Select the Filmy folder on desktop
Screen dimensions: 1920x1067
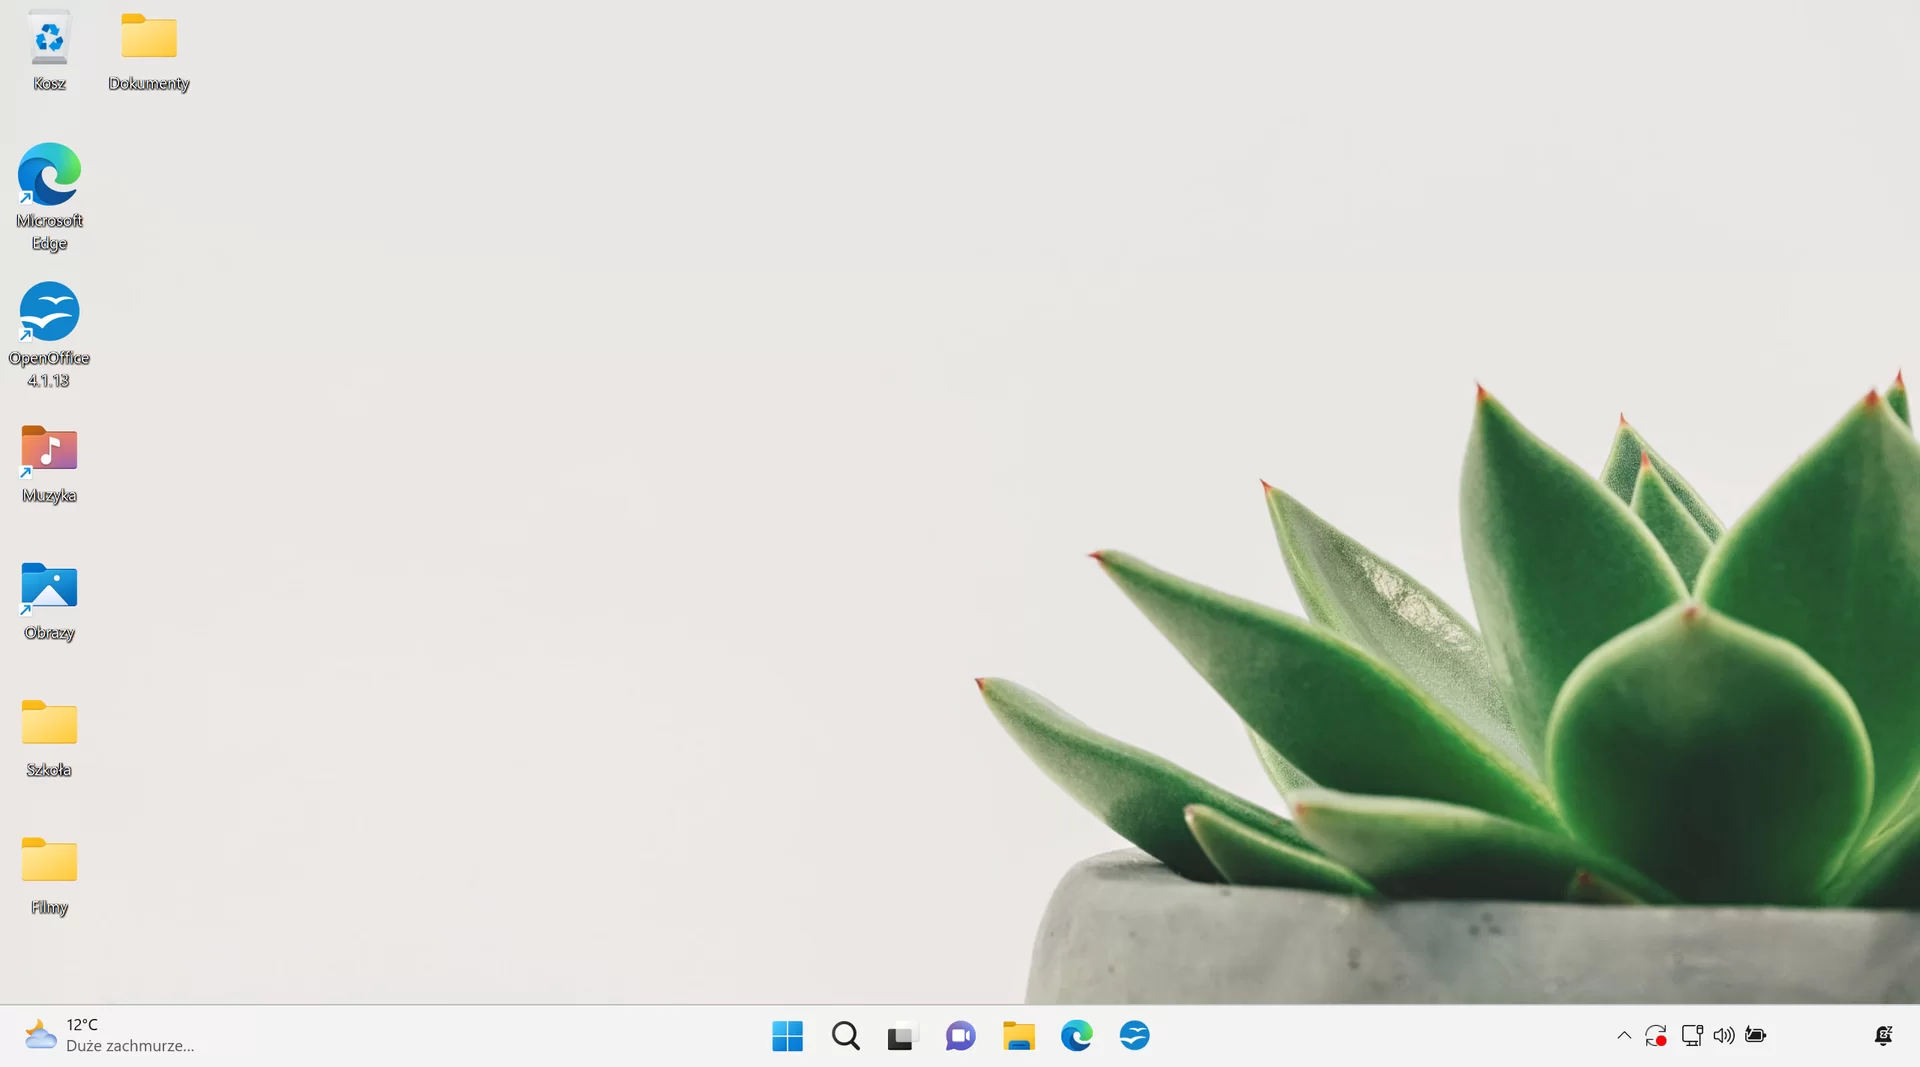coord(49,876)
